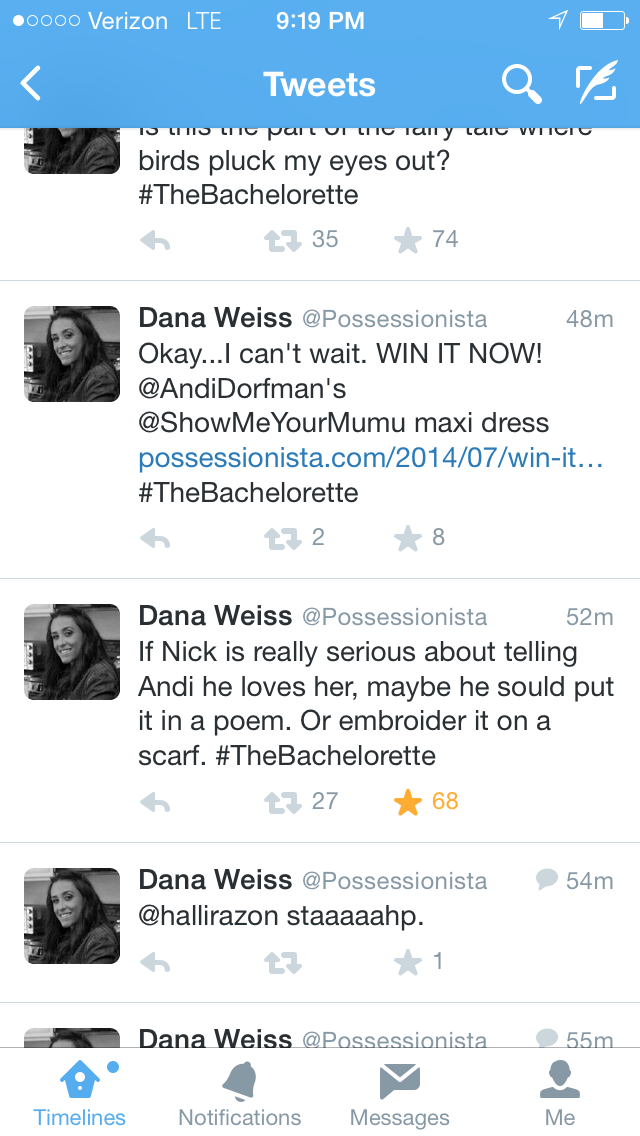Favorite the staaaahp tweet

coord(407,963)
